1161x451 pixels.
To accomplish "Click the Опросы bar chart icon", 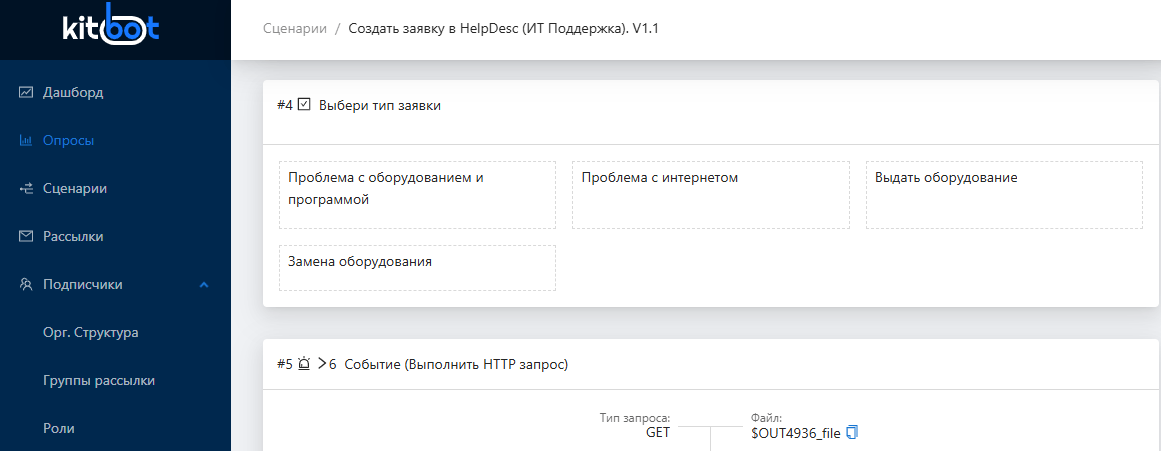I will tap(27, 141).
